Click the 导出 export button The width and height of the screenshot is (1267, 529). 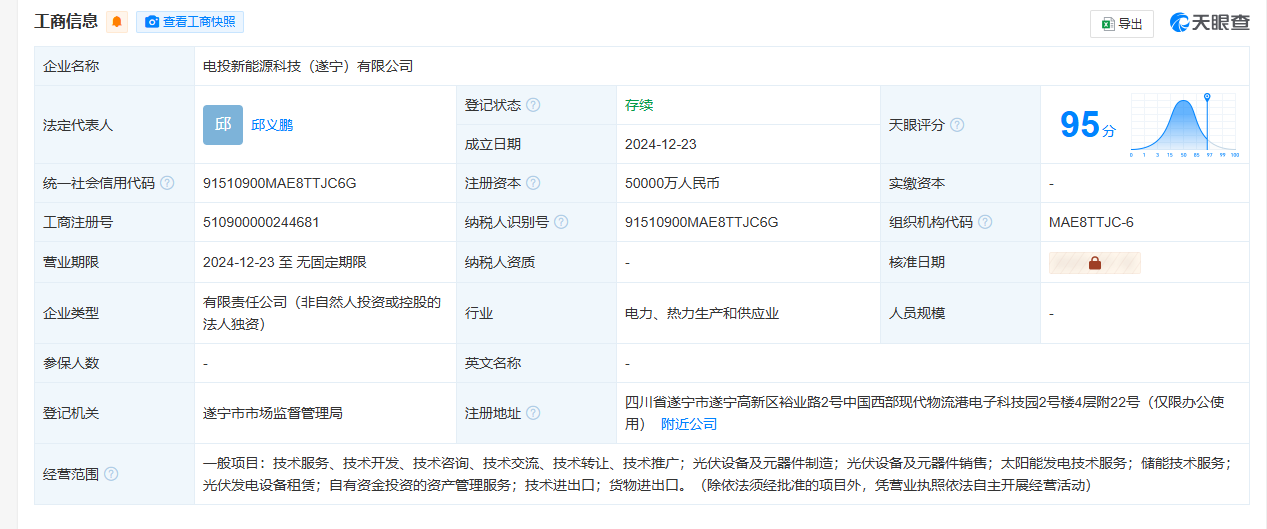pos(1121,24)
